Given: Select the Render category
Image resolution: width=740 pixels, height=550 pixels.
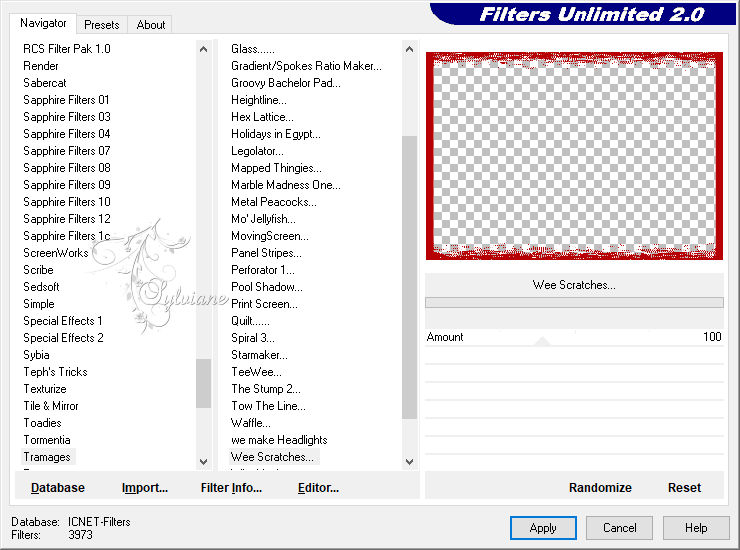Looking at the screenshot, I should pyautogui.click(x=41, y=66).
